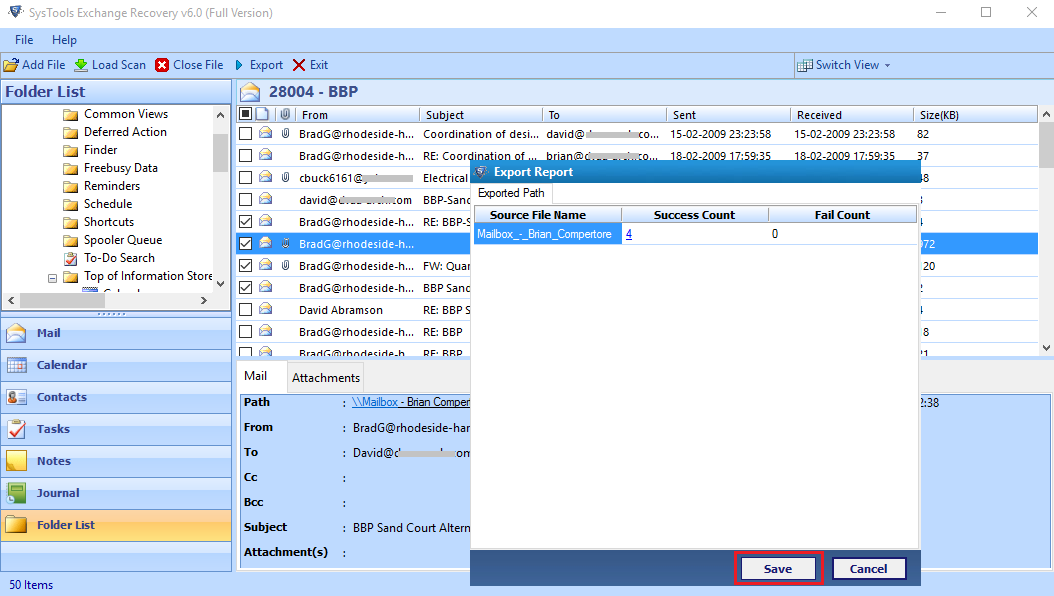Image resolution: width=1054 pixels, height=596 pixels.
Task: Open the Calendar section icon
Action: pyautogui.click(x=17, y=365)
